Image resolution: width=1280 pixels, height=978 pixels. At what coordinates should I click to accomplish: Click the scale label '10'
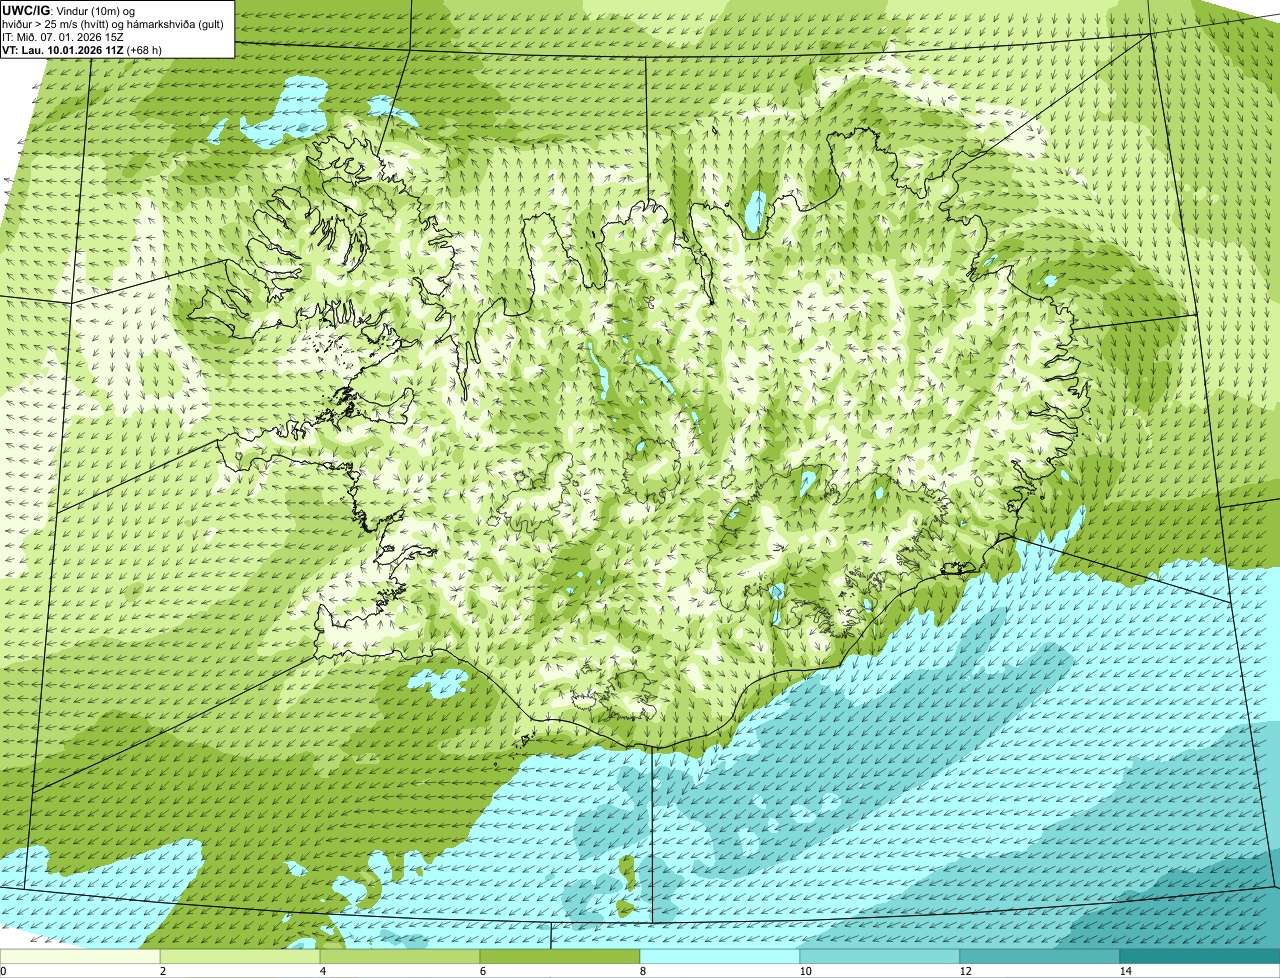[x=805, y=971]
